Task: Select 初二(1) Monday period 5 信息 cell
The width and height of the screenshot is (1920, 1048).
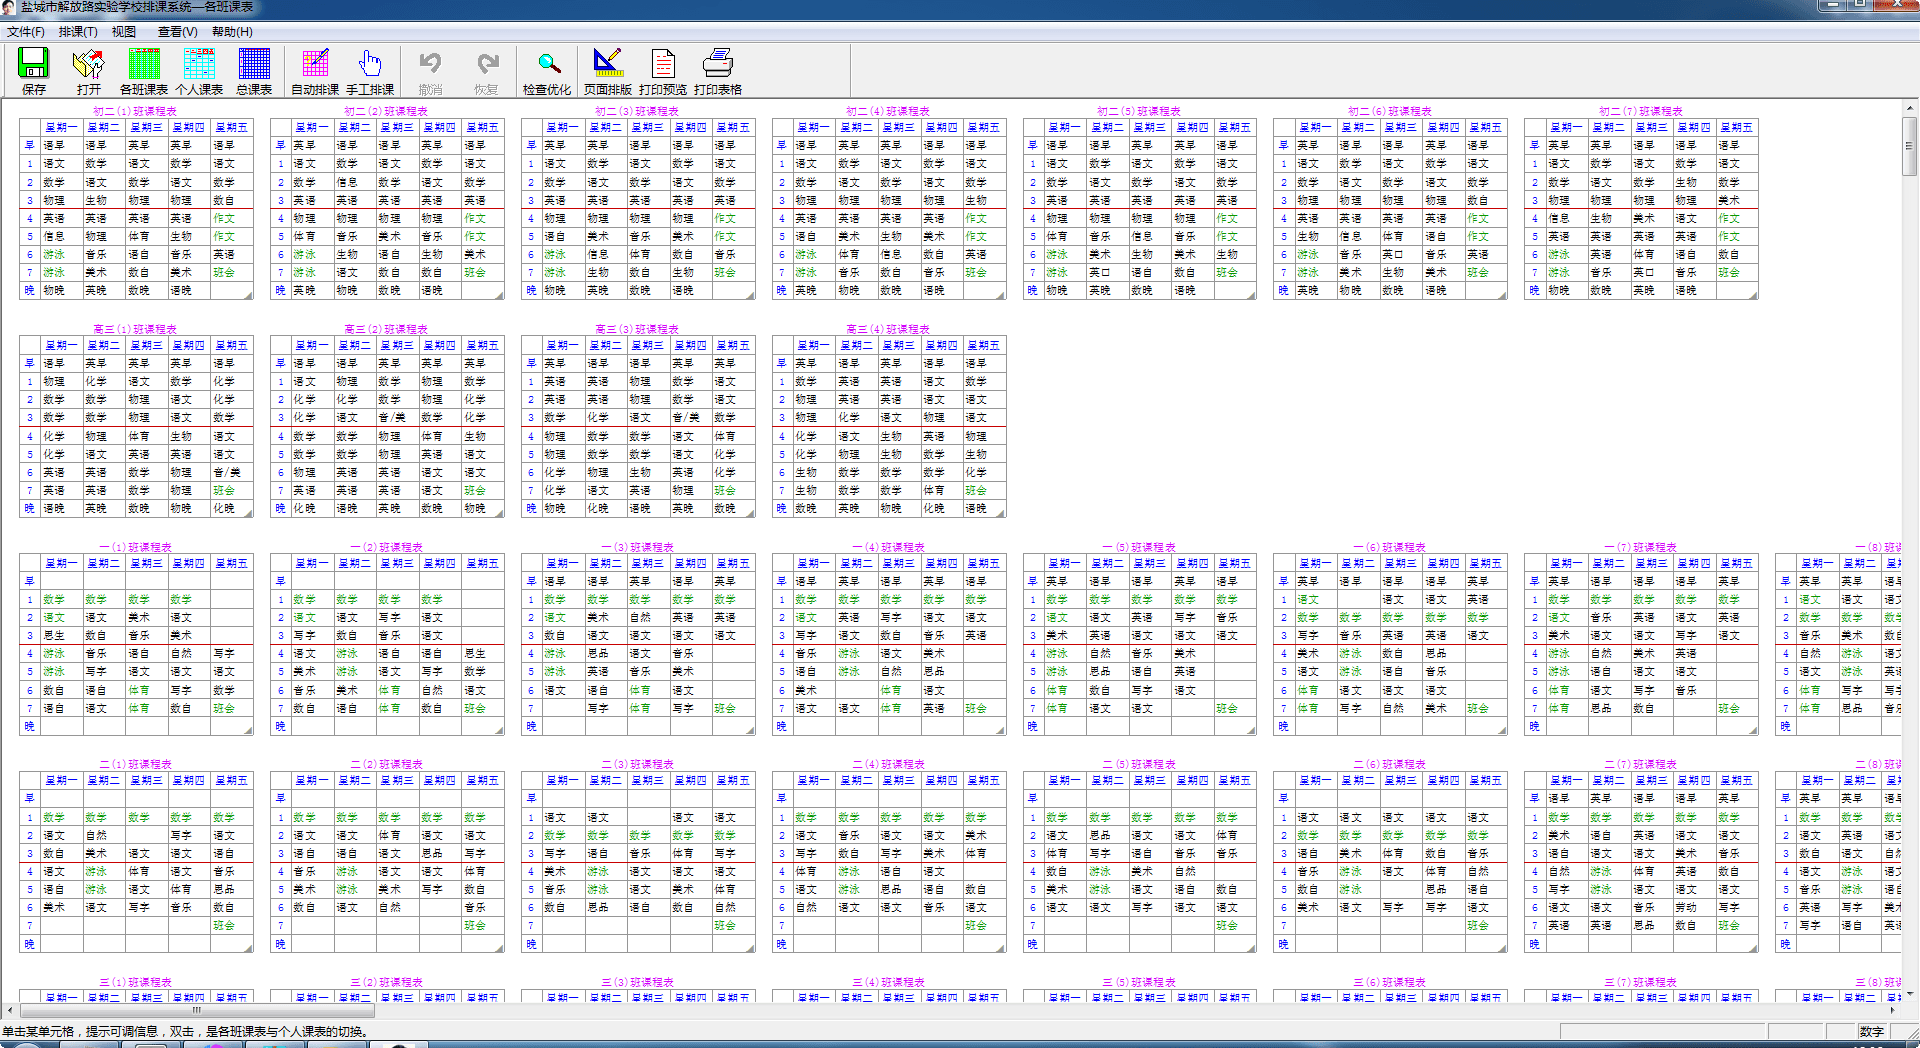Action: pyautogui.click(x=61, y=236)
